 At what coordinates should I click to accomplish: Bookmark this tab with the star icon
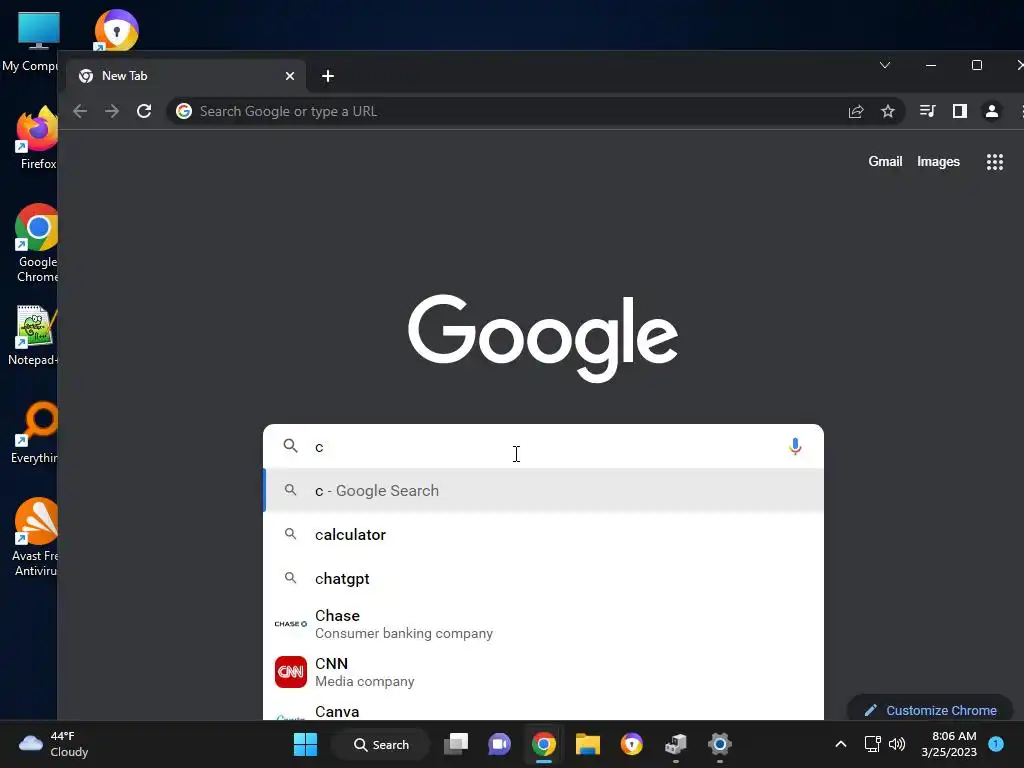click(888, 111)
